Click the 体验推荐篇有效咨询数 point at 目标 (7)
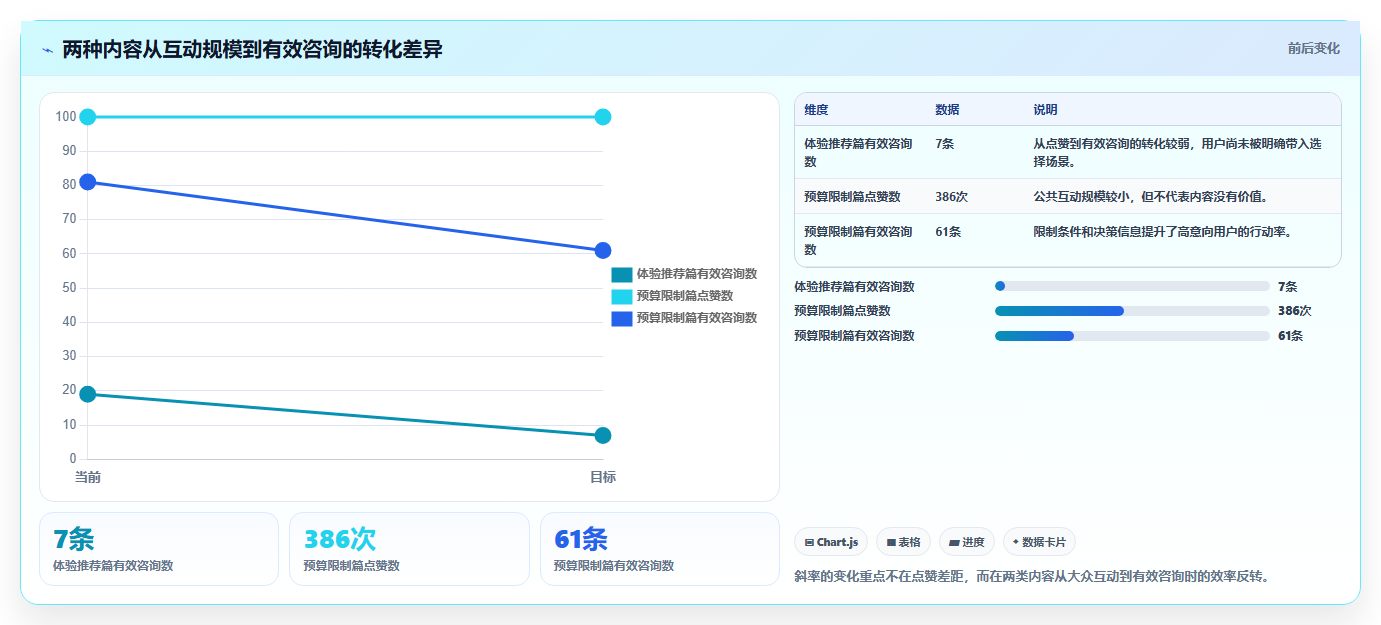1381x625 pixels. click(x=603, y=435)
